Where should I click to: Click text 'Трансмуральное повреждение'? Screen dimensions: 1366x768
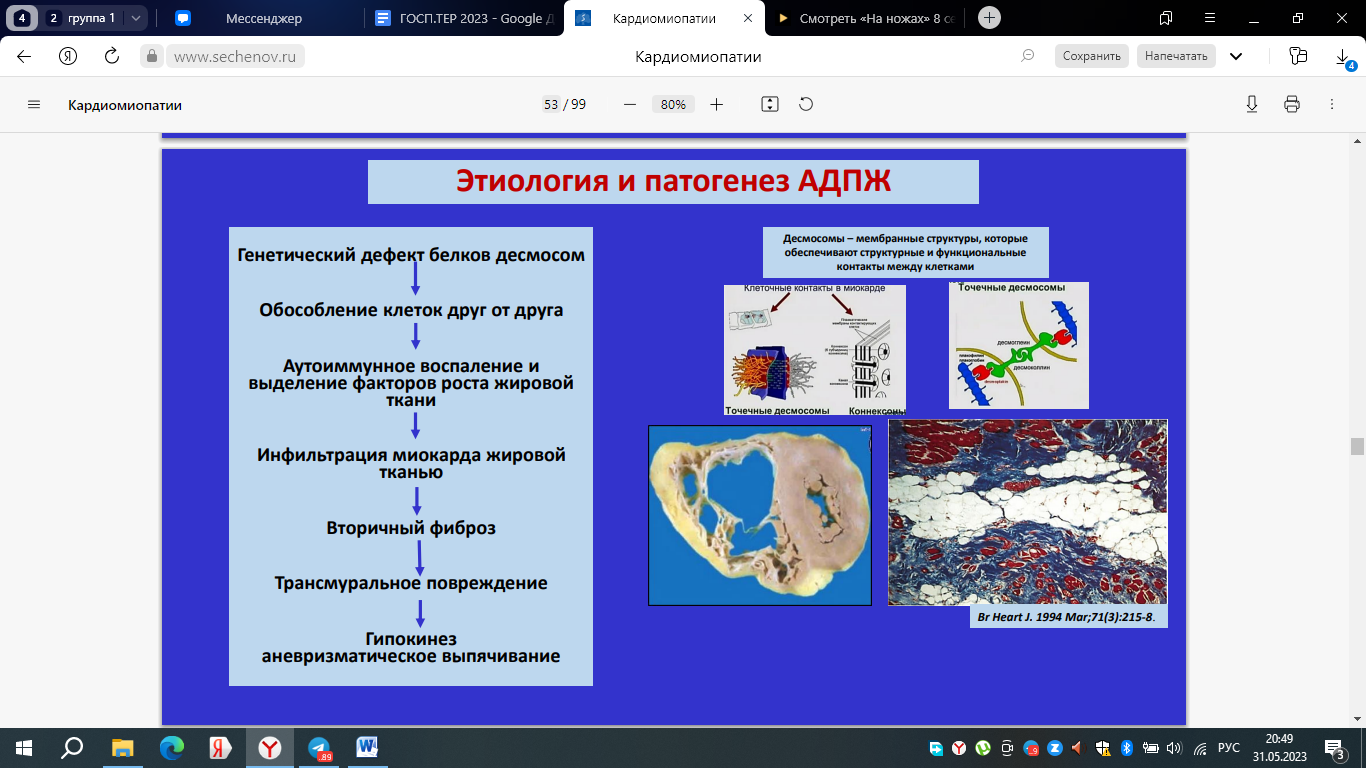point(411,583)
